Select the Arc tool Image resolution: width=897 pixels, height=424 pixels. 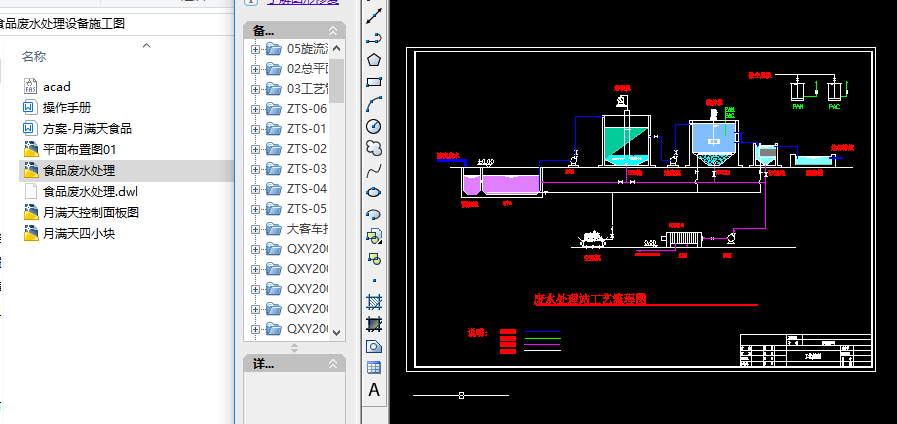374,104
